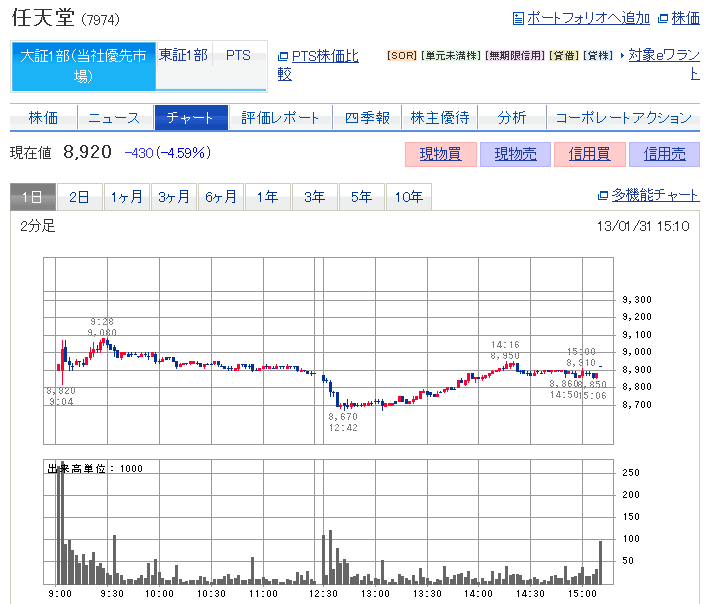Open the 評価レポート tab
The height and width of the screenshot is (604, 707).
pyautogui.click(x=281, y=118)
